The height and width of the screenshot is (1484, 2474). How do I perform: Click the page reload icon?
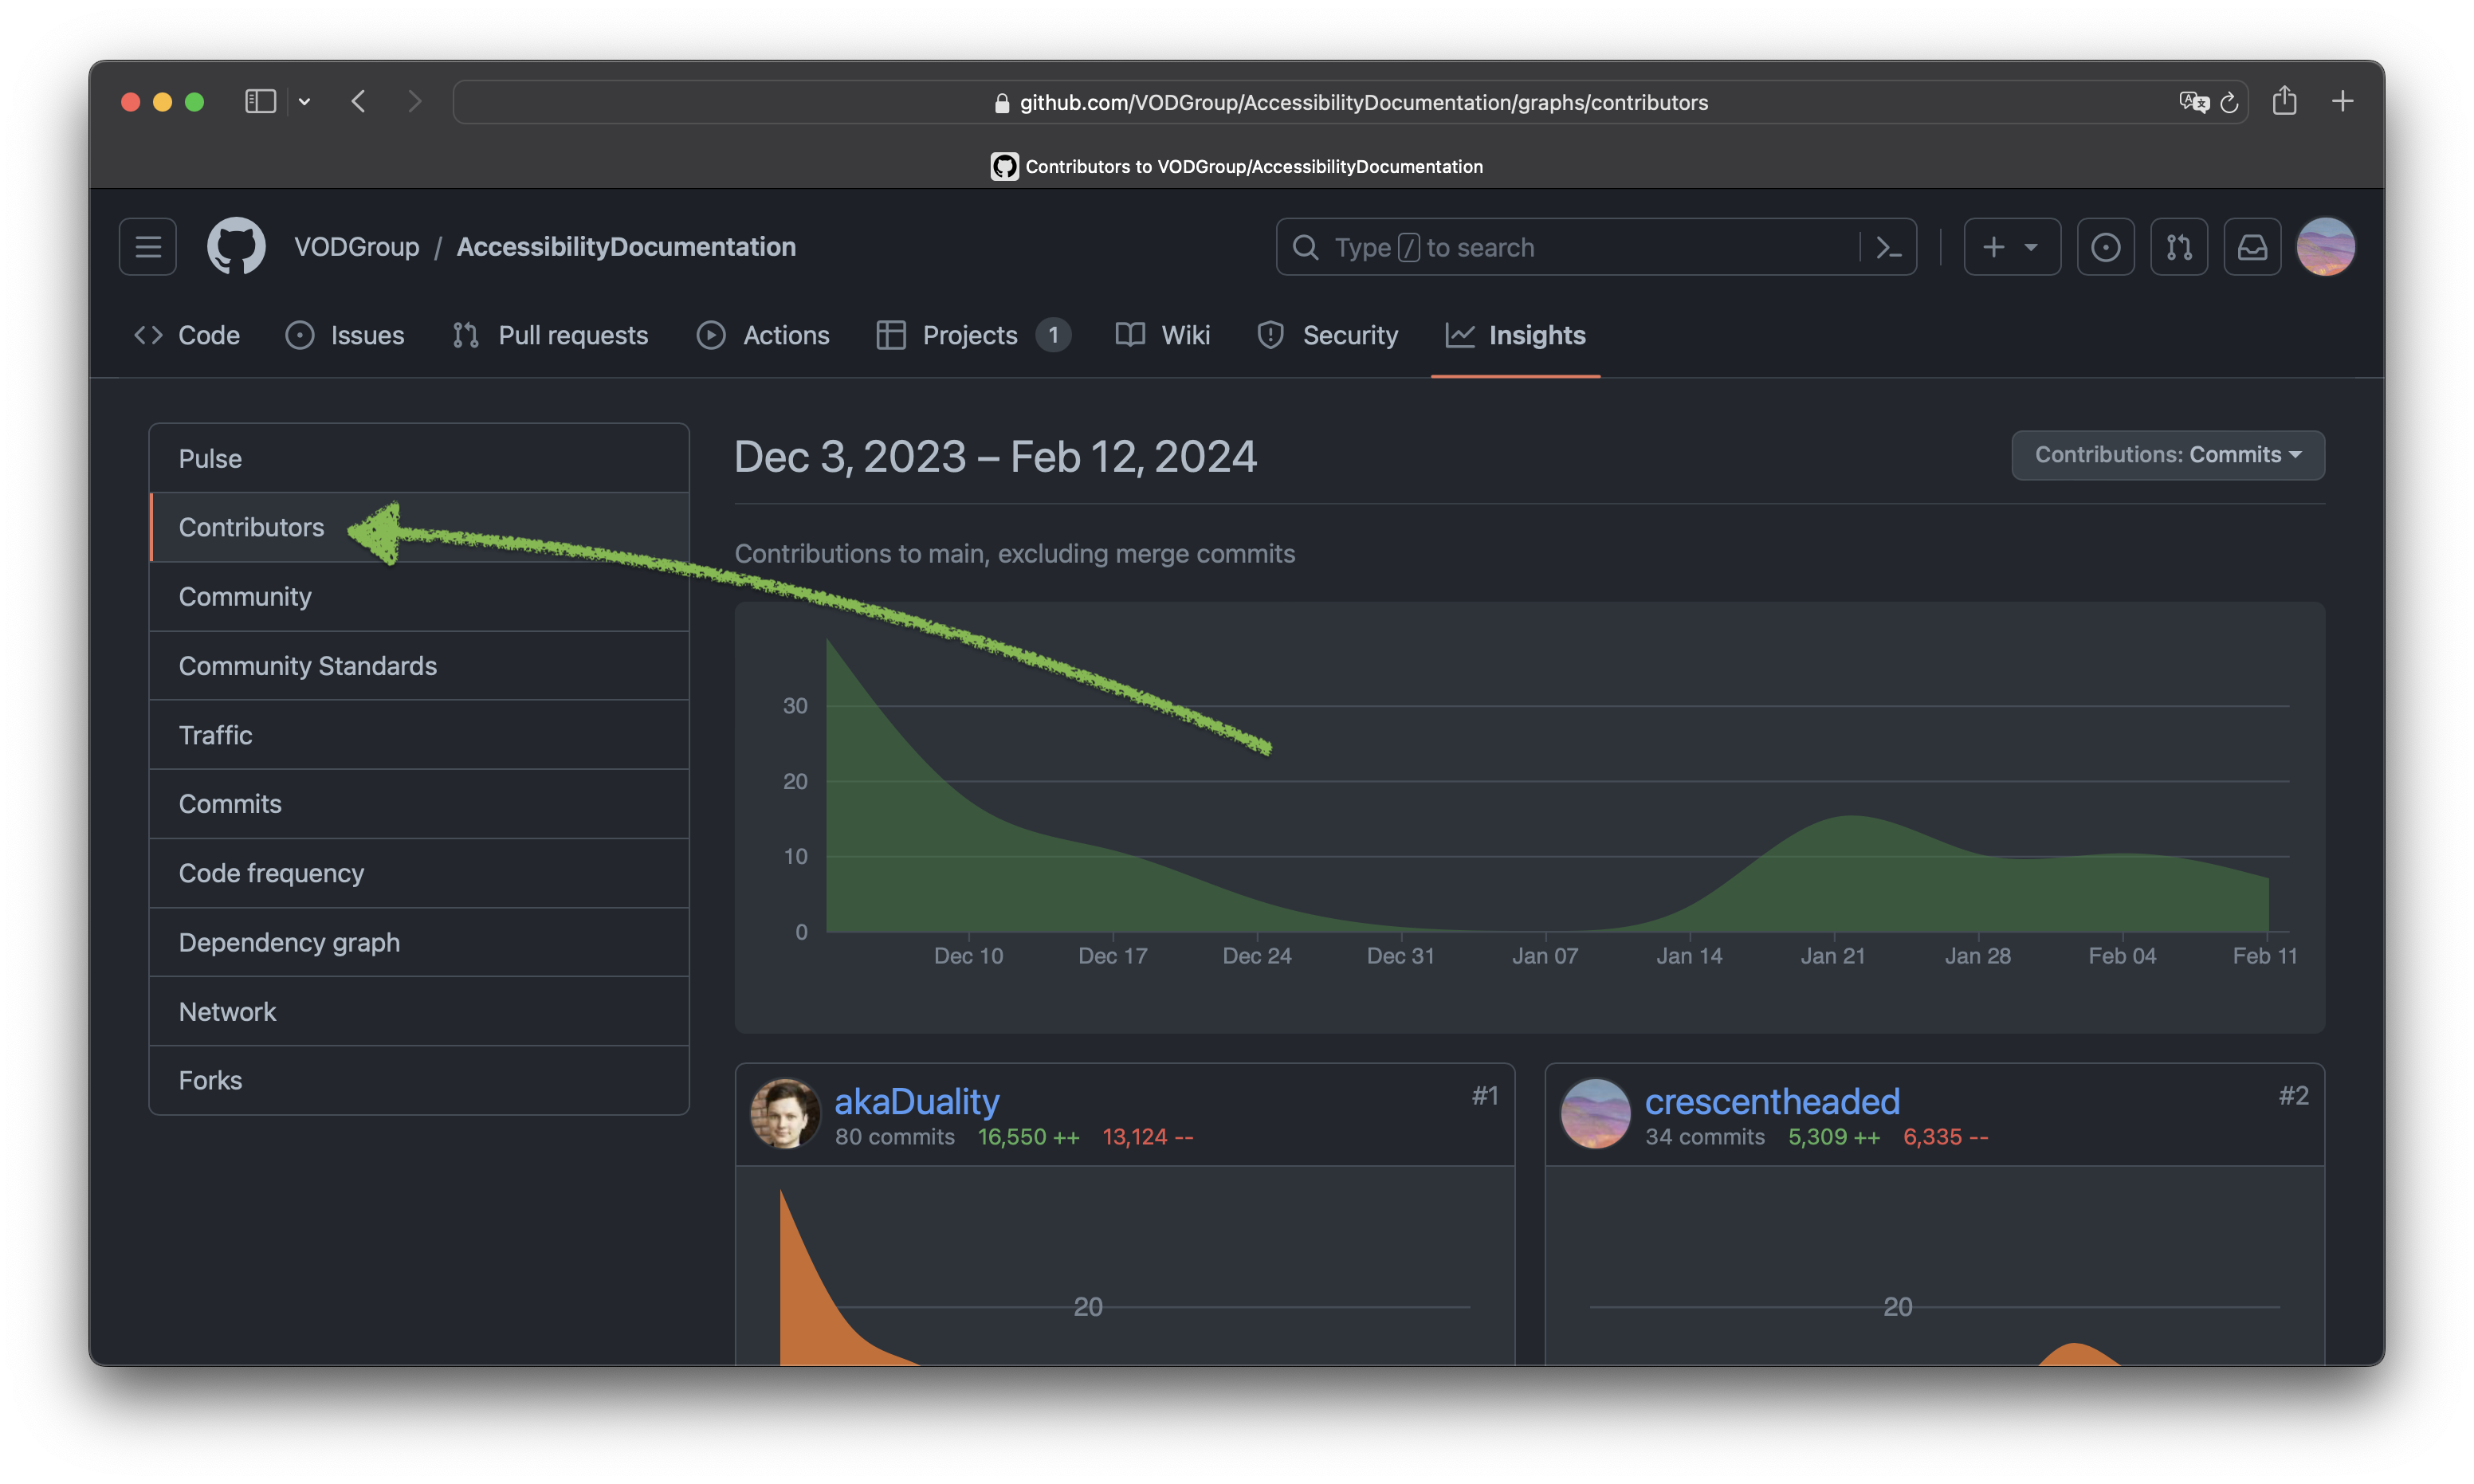2229,103
